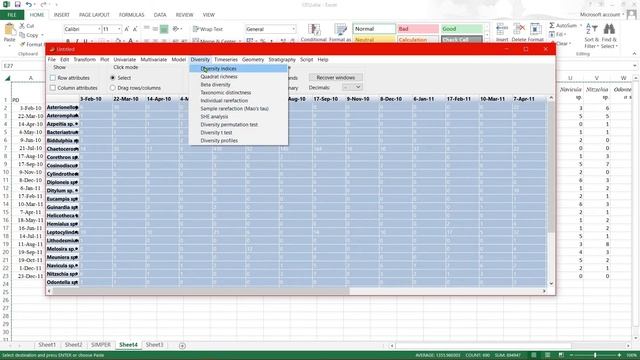Click the Copy icon in the Clipboard group

(x=22, y=35)
